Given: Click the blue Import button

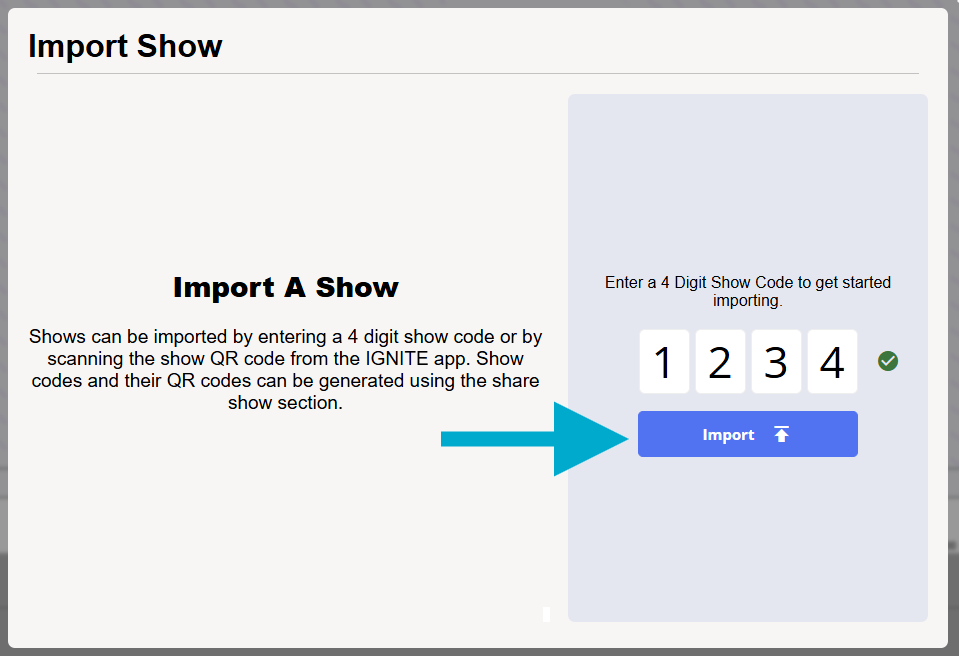Looking at the screenshot, I should coord(747,434).
